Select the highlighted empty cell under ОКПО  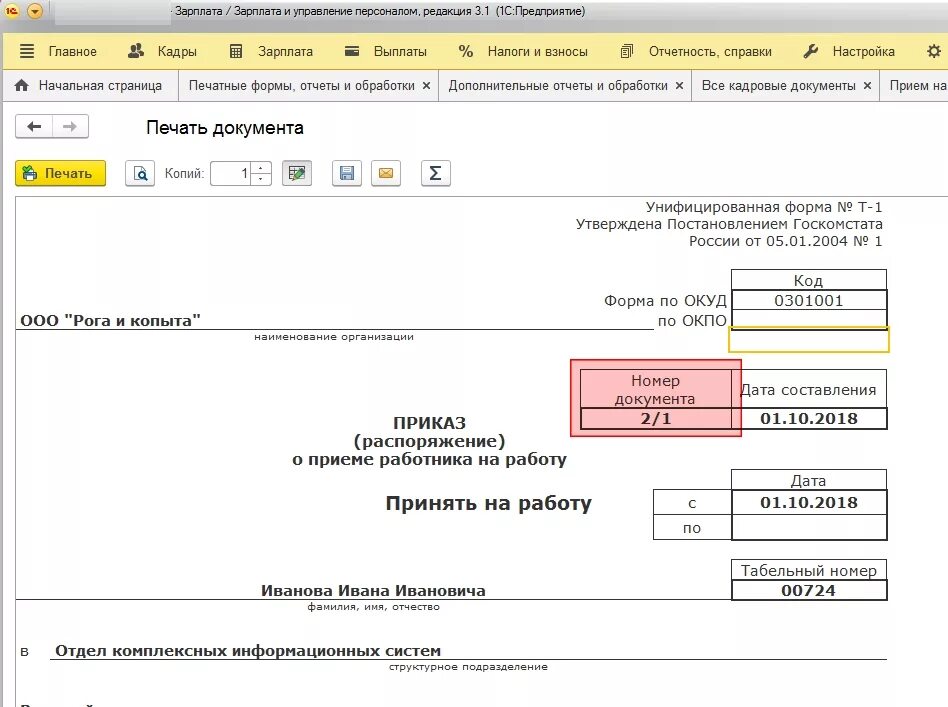(809, 340)
